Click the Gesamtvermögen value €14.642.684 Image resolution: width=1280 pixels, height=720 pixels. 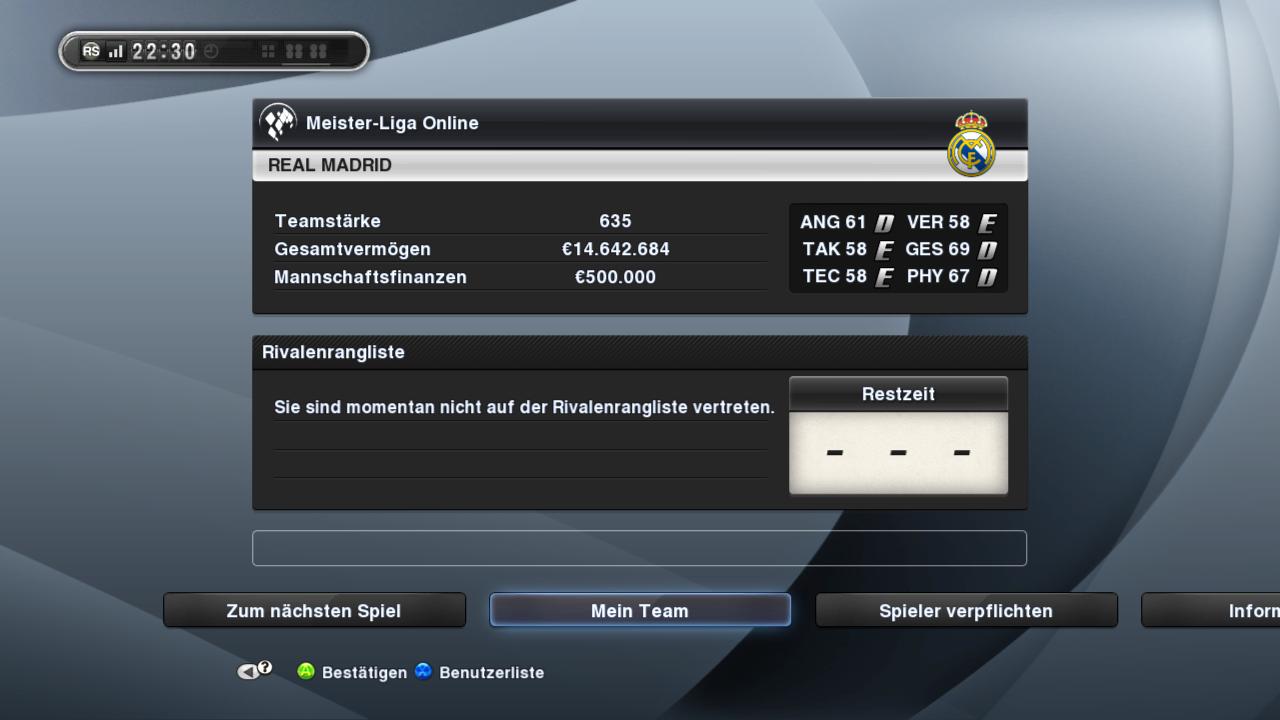pyautogui.click(x=616, y=249)
